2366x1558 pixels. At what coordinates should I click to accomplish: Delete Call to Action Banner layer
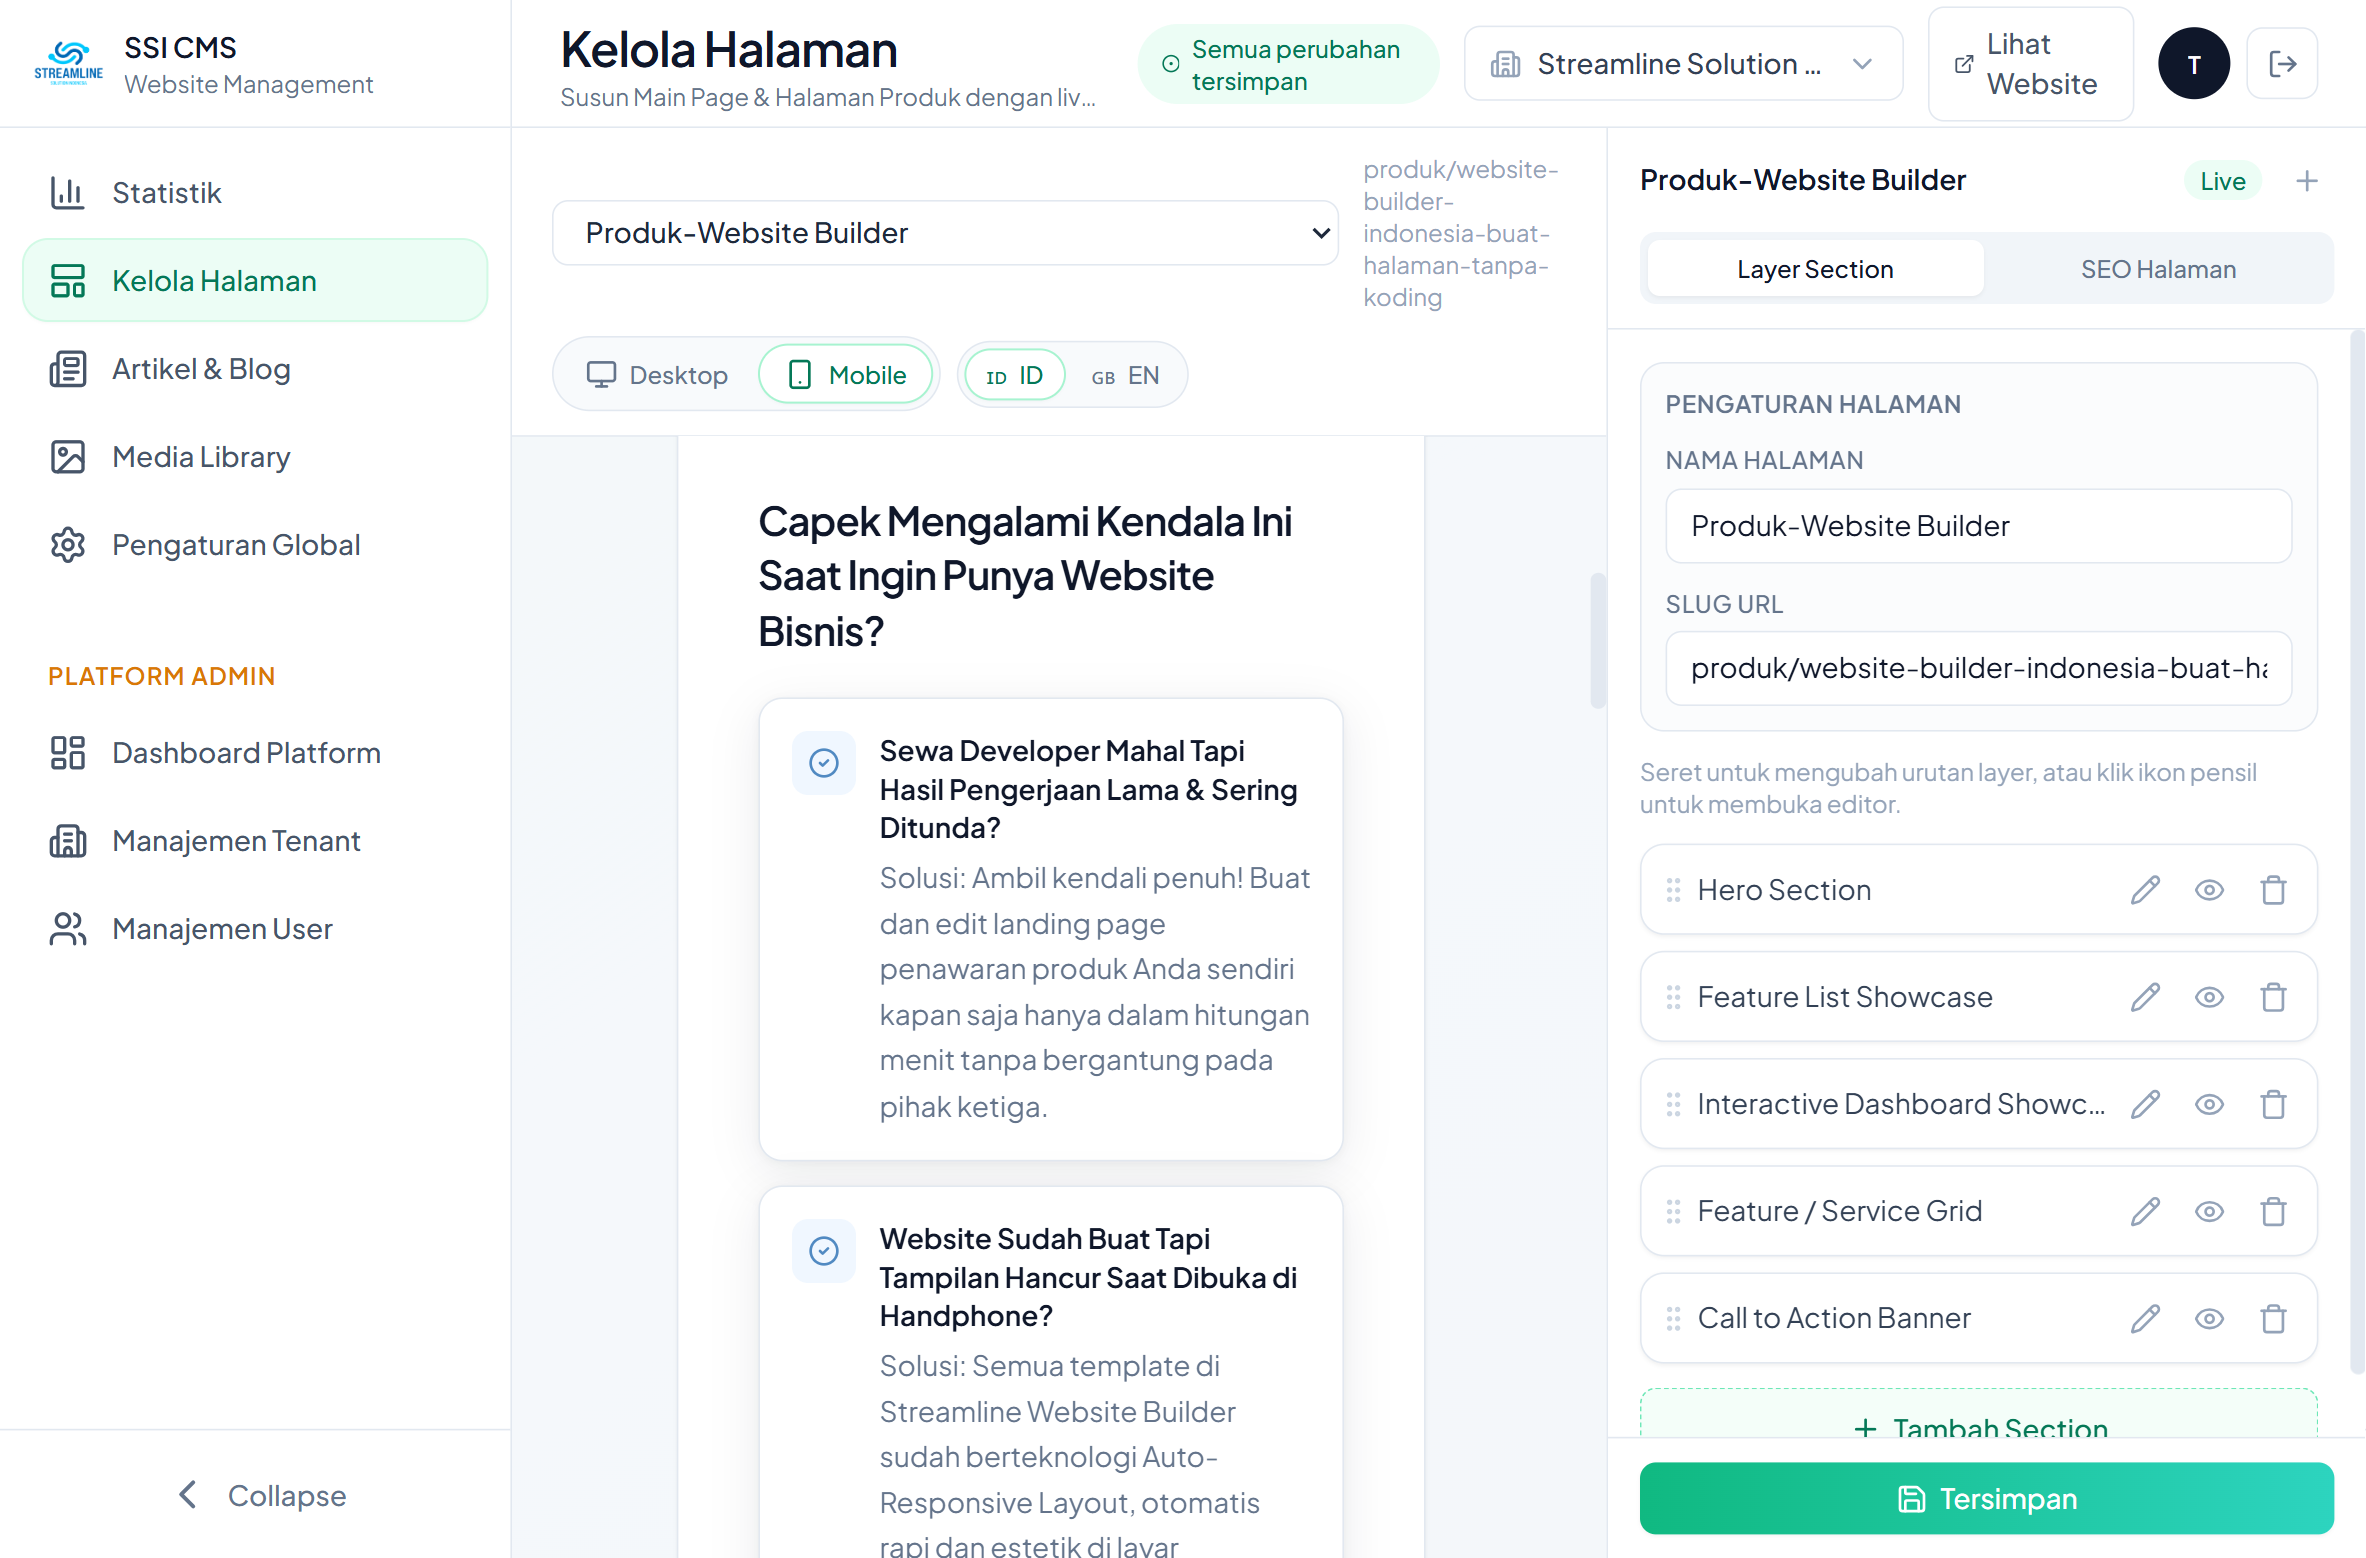pyautogui.click(x=2273, y=1318)
